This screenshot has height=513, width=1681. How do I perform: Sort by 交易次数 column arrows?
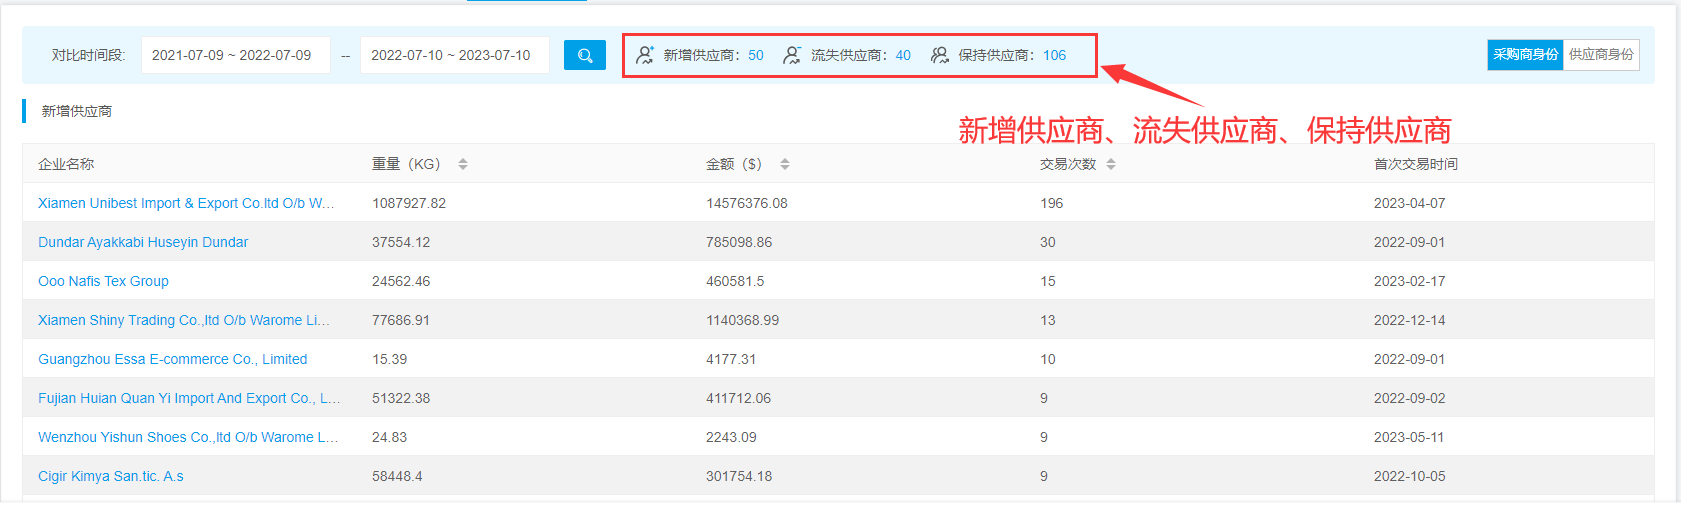coord(1111,164)
